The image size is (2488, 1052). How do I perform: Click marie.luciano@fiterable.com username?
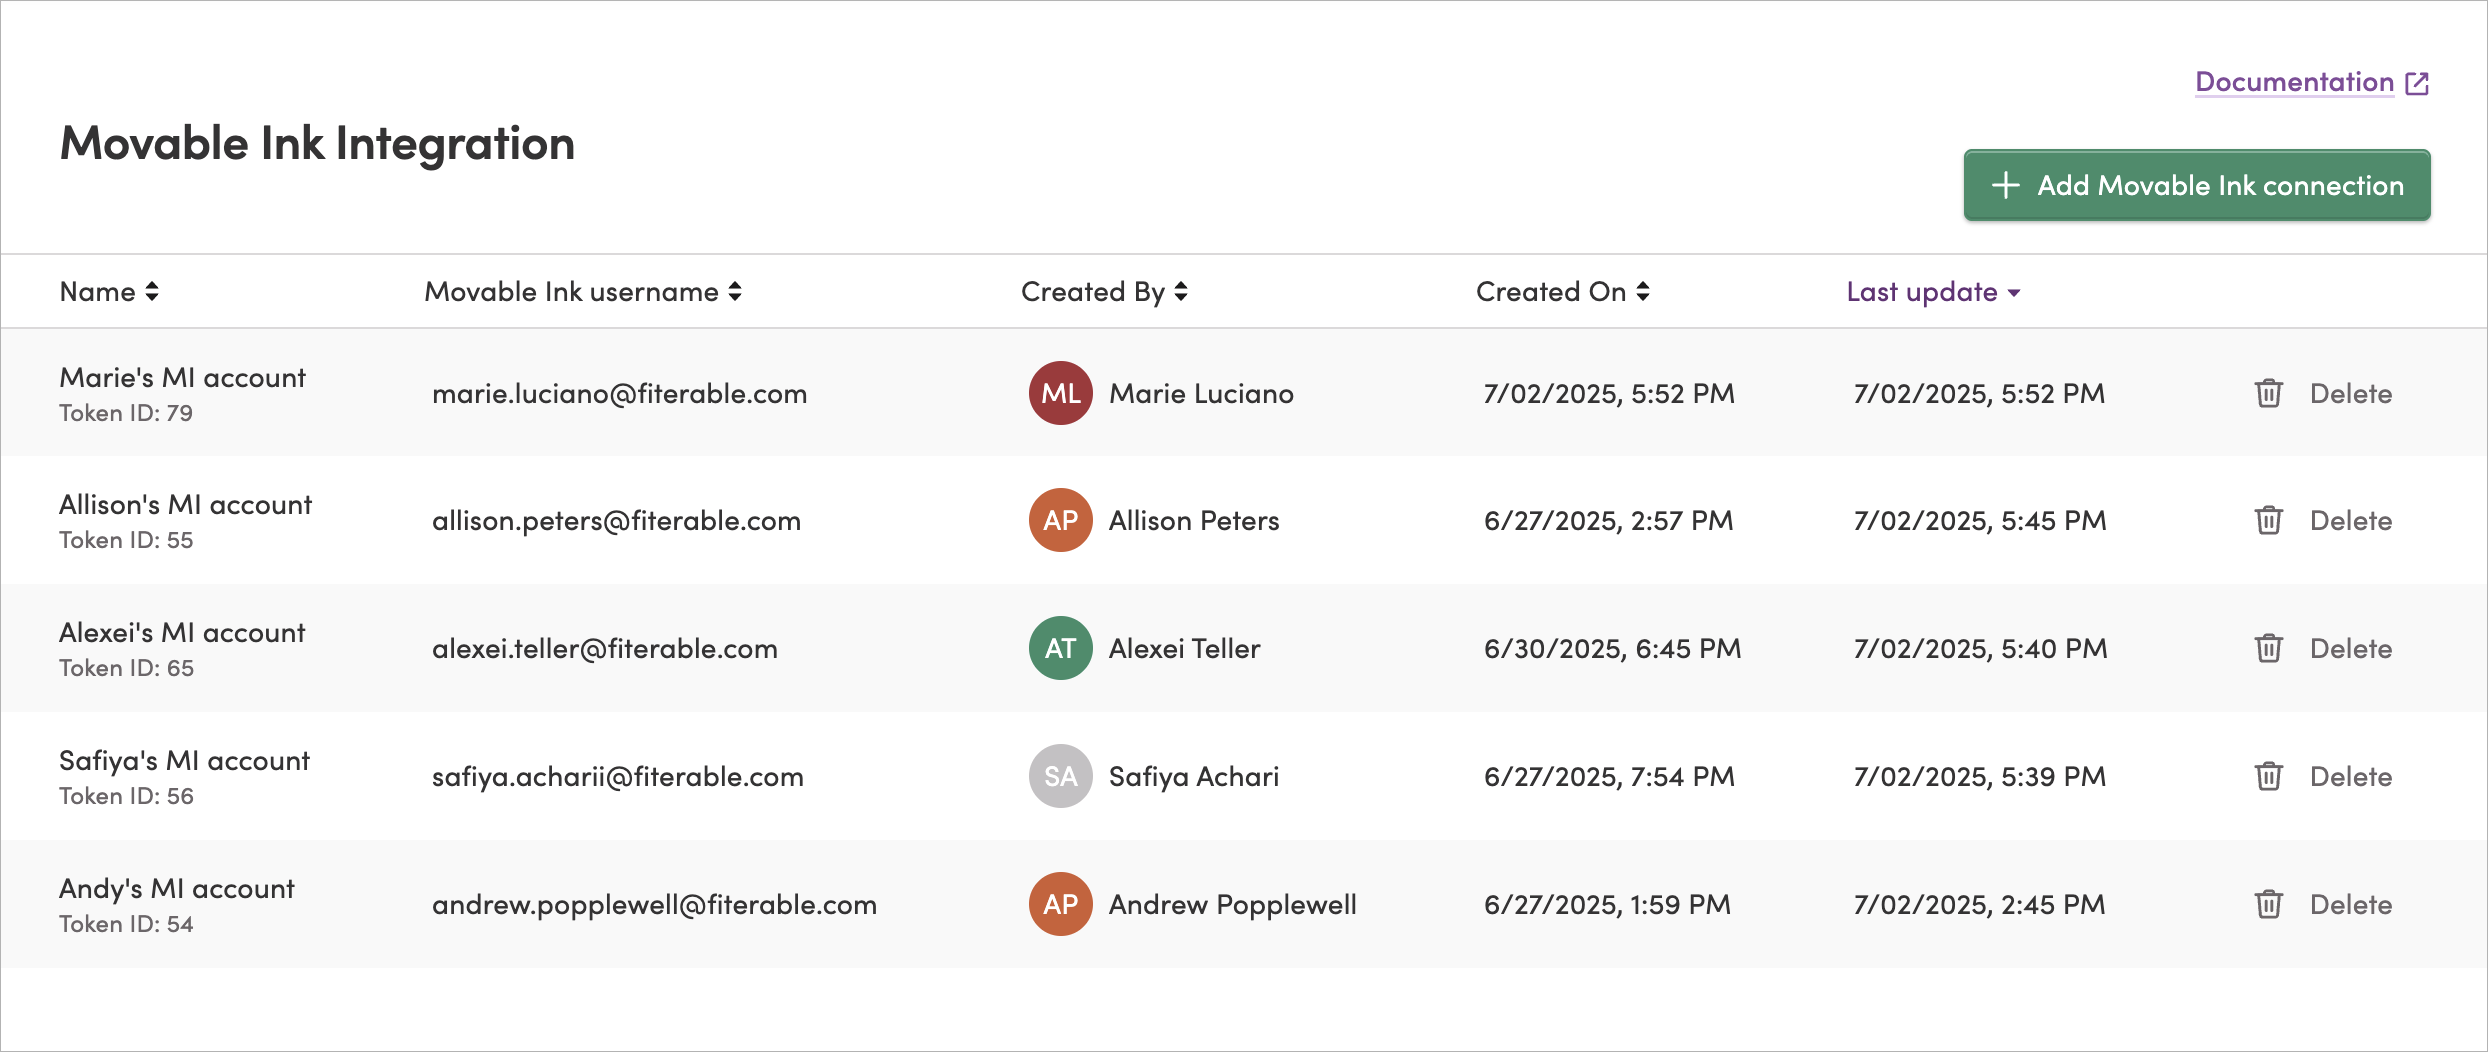(x=619, y=393)
